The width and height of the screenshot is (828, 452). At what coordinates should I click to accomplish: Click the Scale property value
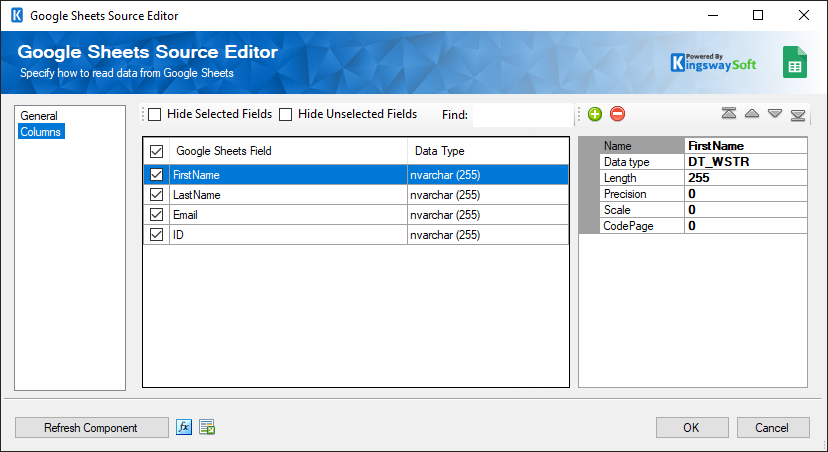coord(746,210)
